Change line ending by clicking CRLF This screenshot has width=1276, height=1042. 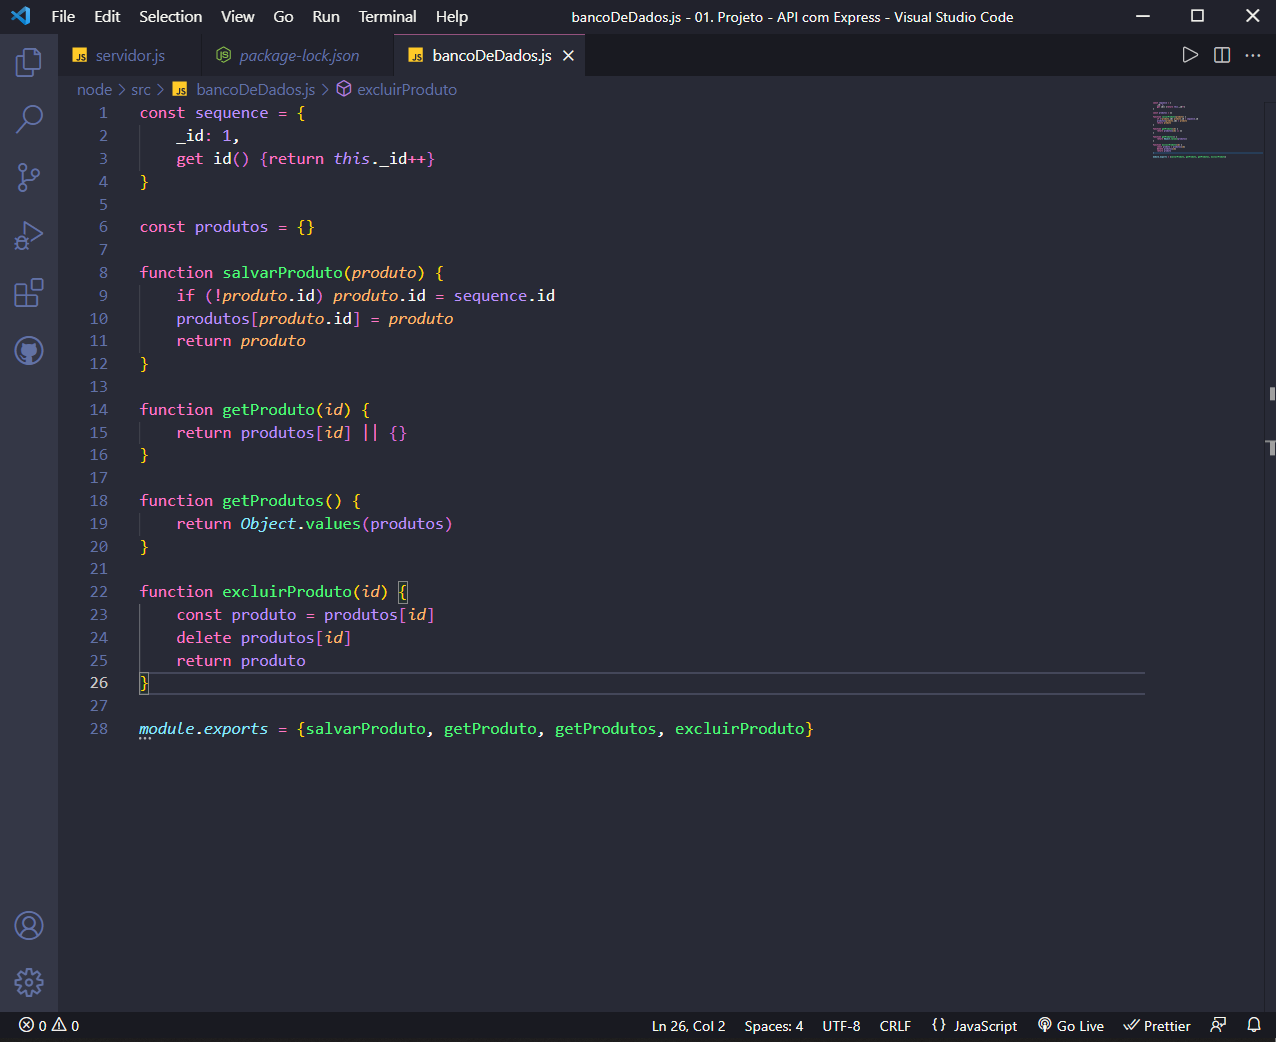[895, 1025]
